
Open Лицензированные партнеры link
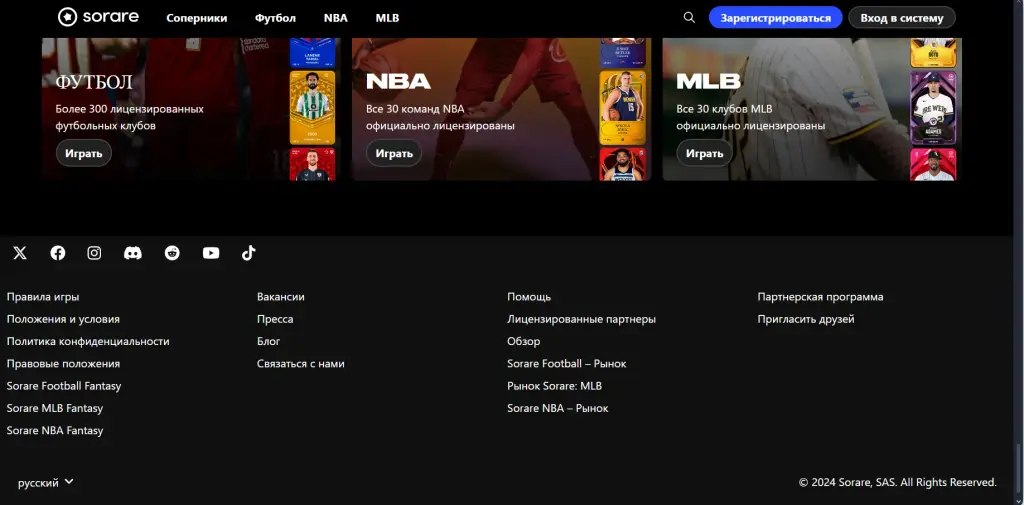tap(581, 319)
